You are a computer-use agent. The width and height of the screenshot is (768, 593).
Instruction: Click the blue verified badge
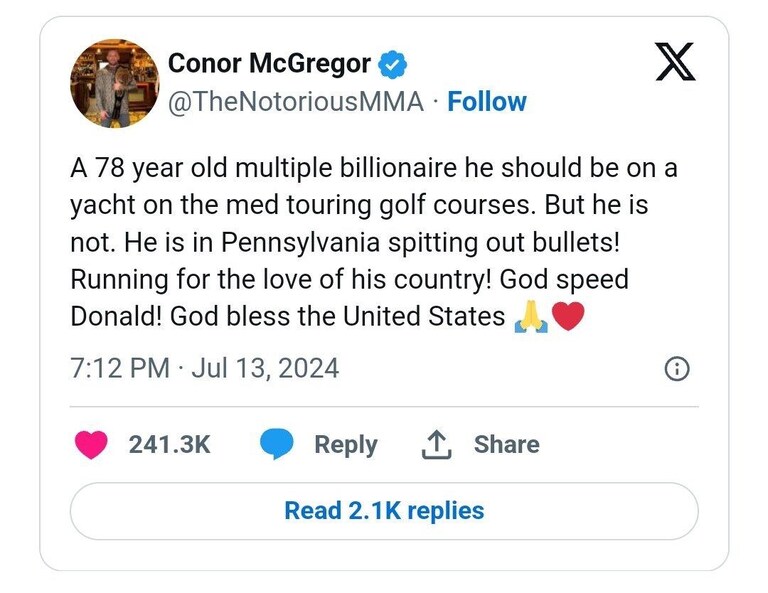click(392, 64)
